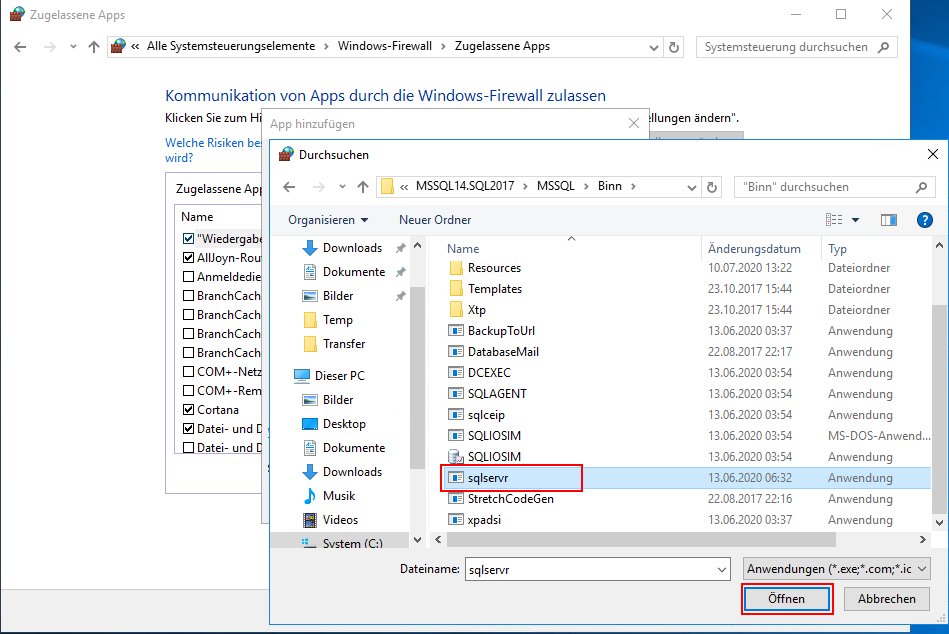This screenshot has height=634, width=949.
Task: Sort files by Name column
Action: pyautogui.click(x=463, y=249)
